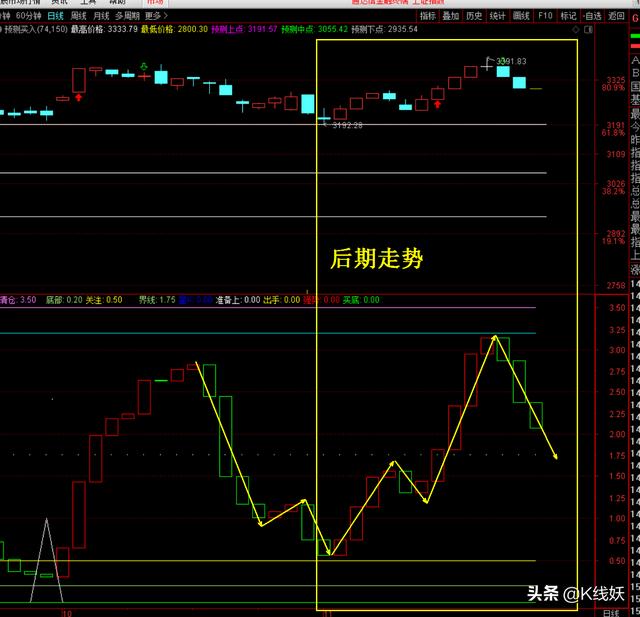
Task: Open F10 company info
Action: [545, 16]
